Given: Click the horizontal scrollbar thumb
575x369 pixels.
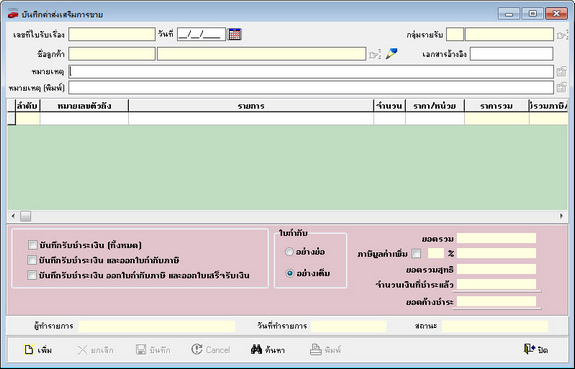Looking at the screenshot, I should [x=25, y=216].
